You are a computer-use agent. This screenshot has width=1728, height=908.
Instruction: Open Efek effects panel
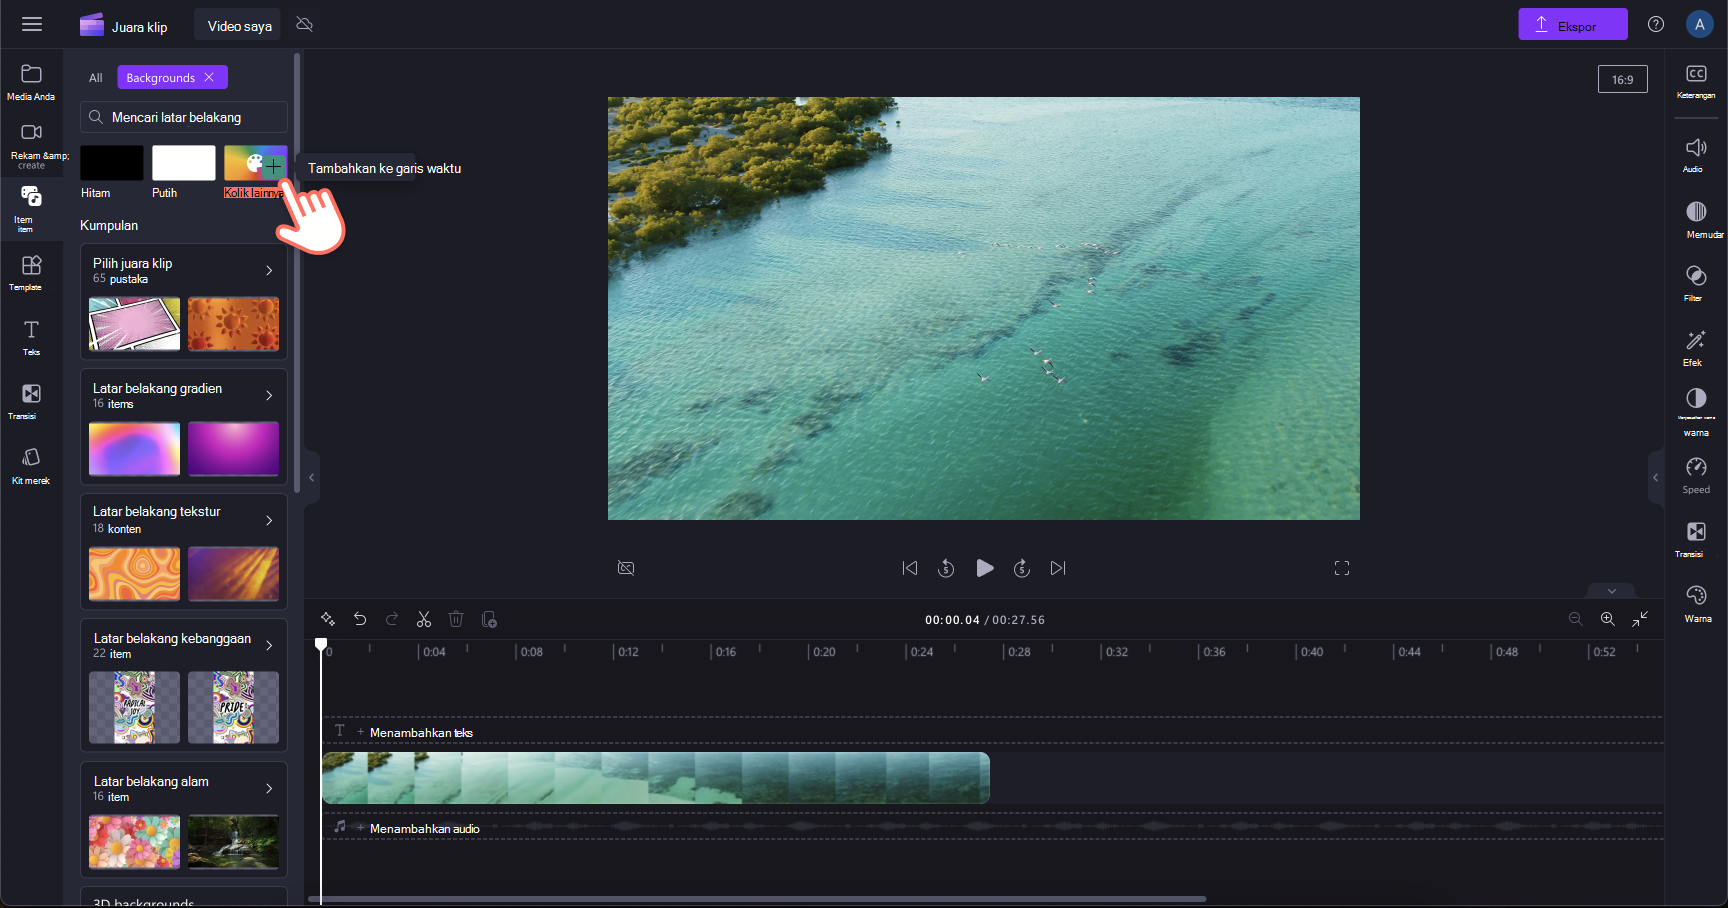pos(1696,347)
